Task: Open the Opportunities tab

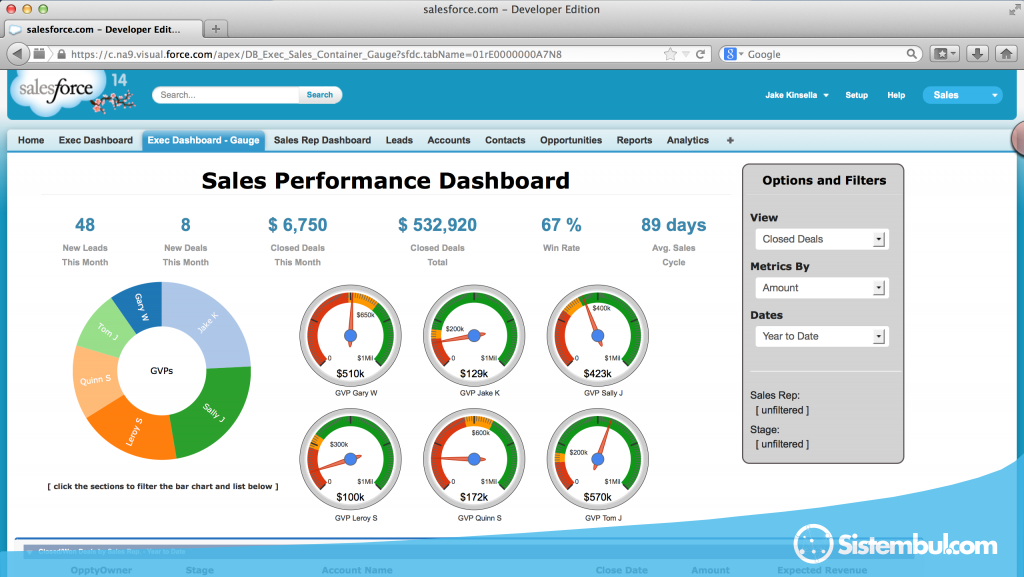Action: coord(571,140)
